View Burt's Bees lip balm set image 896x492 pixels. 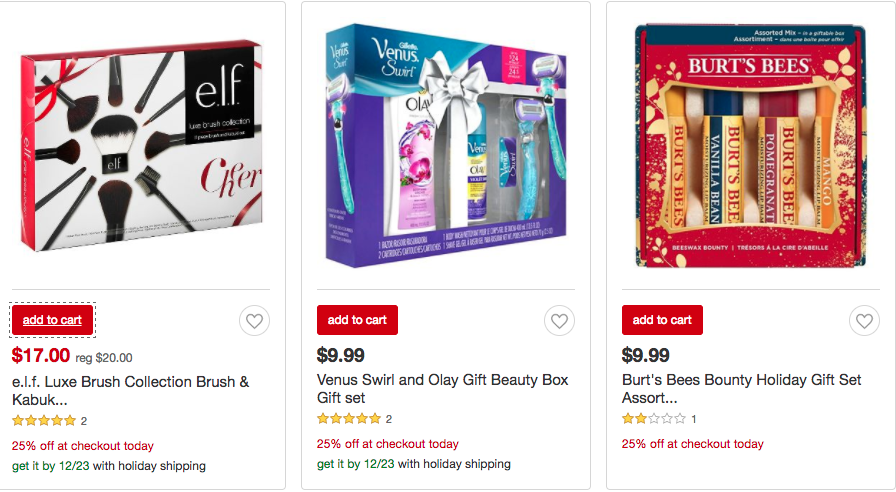[751, 146]
